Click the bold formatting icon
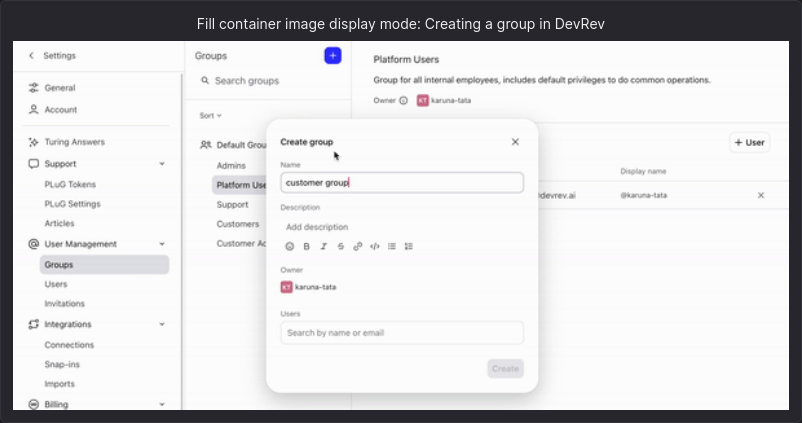802x423 pixels. [307, 246]
